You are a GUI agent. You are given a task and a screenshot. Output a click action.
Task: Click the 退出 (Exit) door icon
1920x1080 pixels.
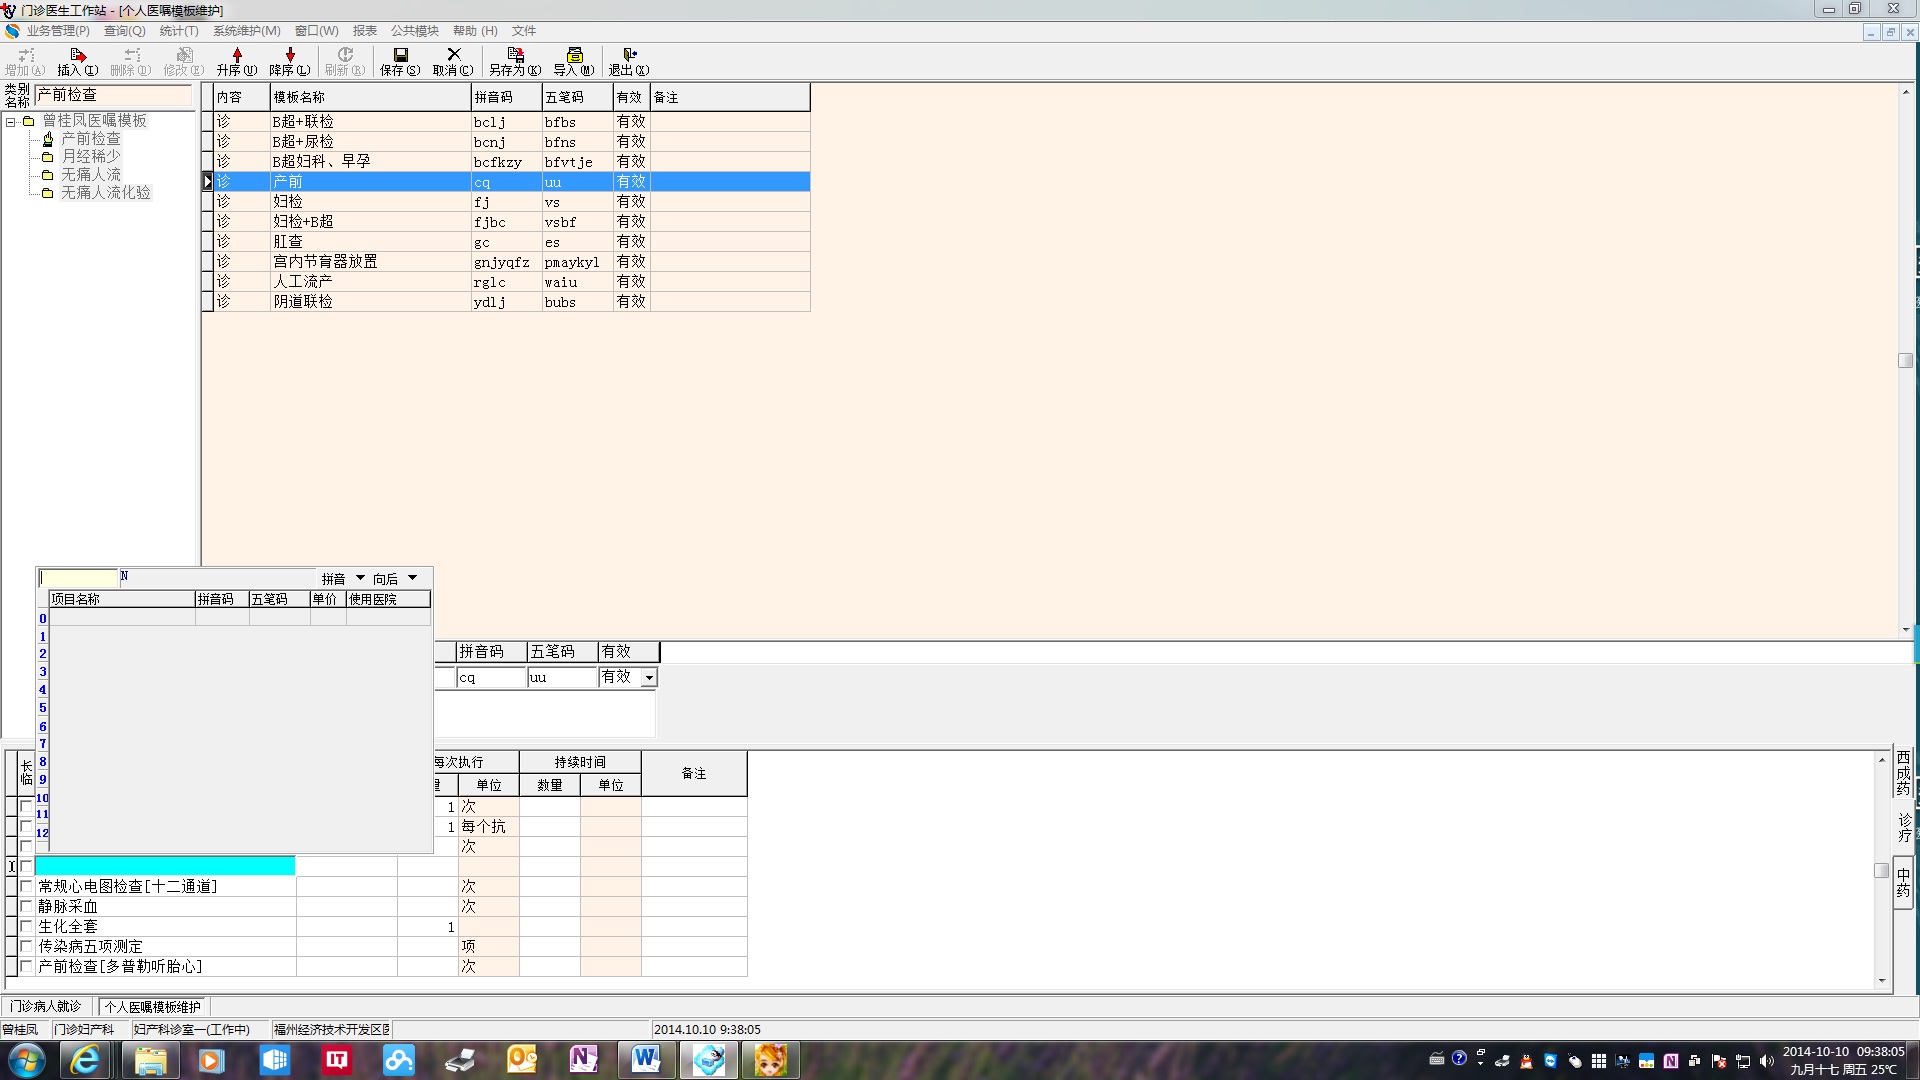(x=629, y=55)
